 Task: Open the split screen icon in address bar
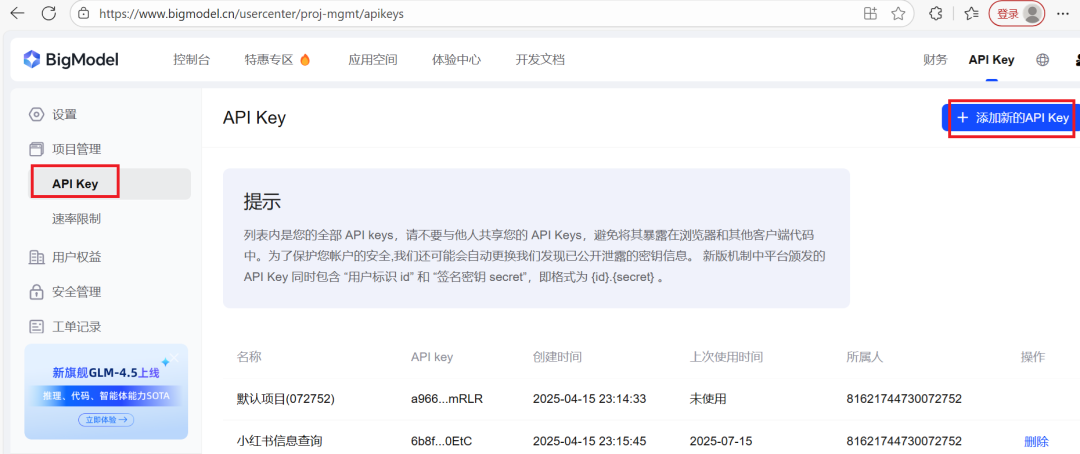pos(871,13)
